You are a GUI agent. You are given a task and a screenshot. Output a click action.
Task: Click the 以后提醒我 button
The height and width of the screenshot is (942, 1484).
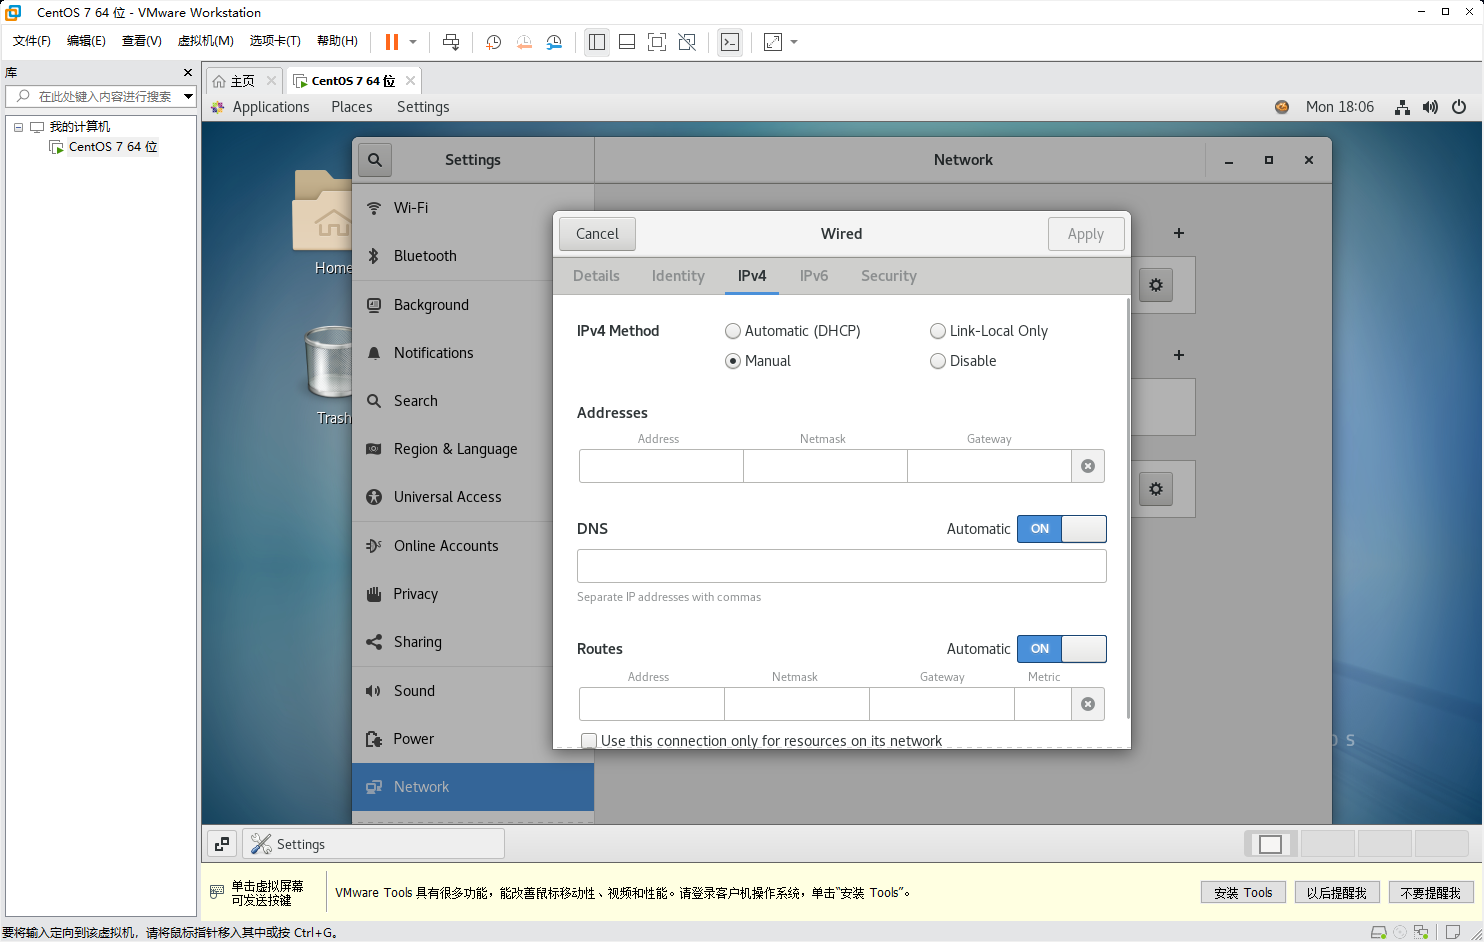coord(1337,893)
